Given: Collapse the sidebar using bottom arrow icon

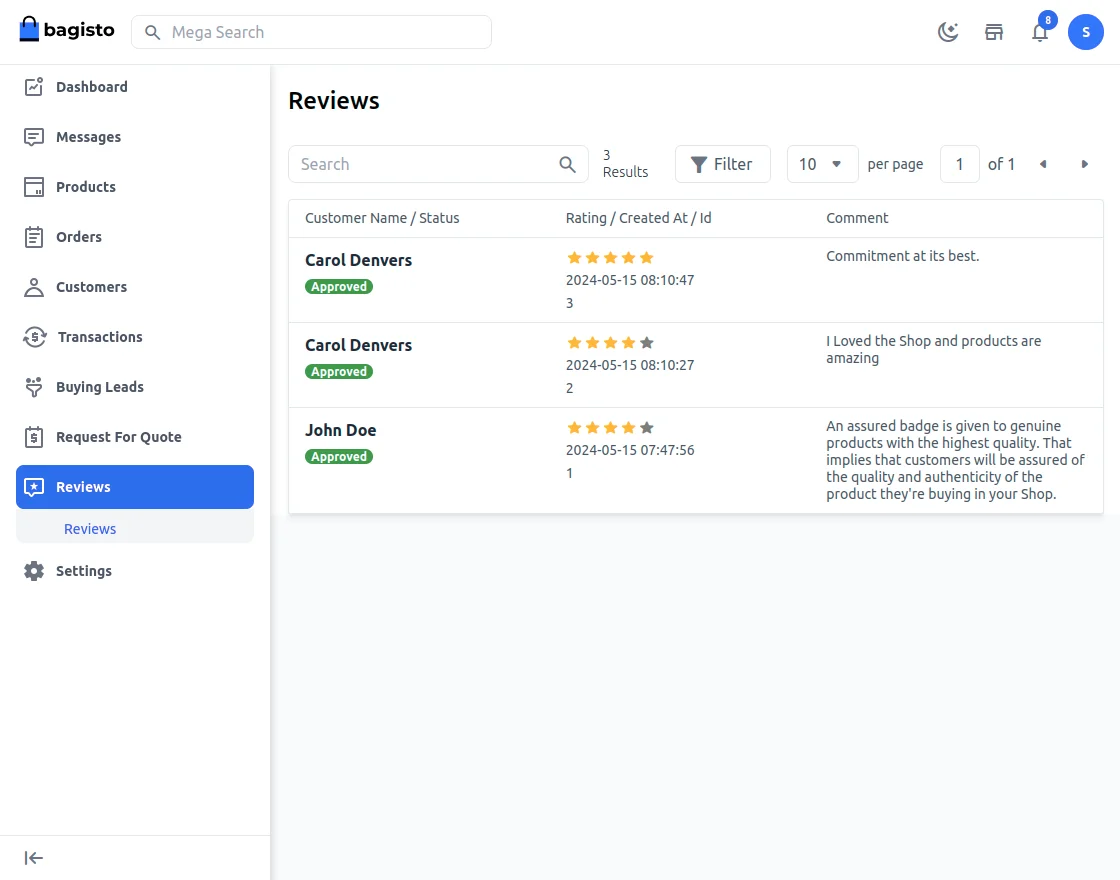Looking at the screenshot, I should [x=34, y=858].
